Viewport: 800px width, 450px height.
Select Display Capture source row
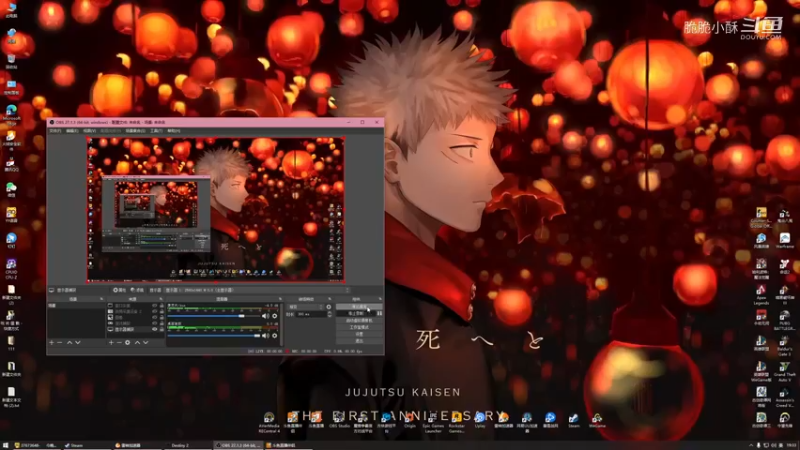(136, 329)
